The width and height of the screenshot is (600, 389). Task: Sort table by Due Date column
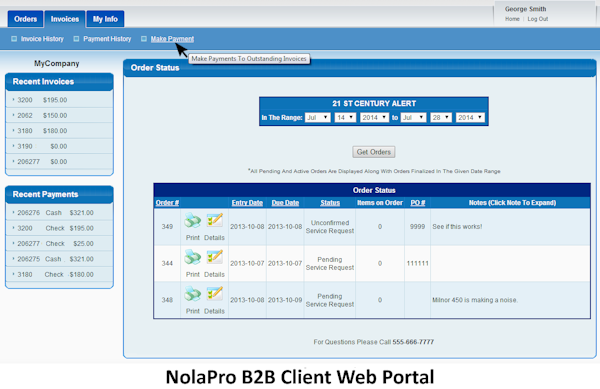tap(285, 203)
